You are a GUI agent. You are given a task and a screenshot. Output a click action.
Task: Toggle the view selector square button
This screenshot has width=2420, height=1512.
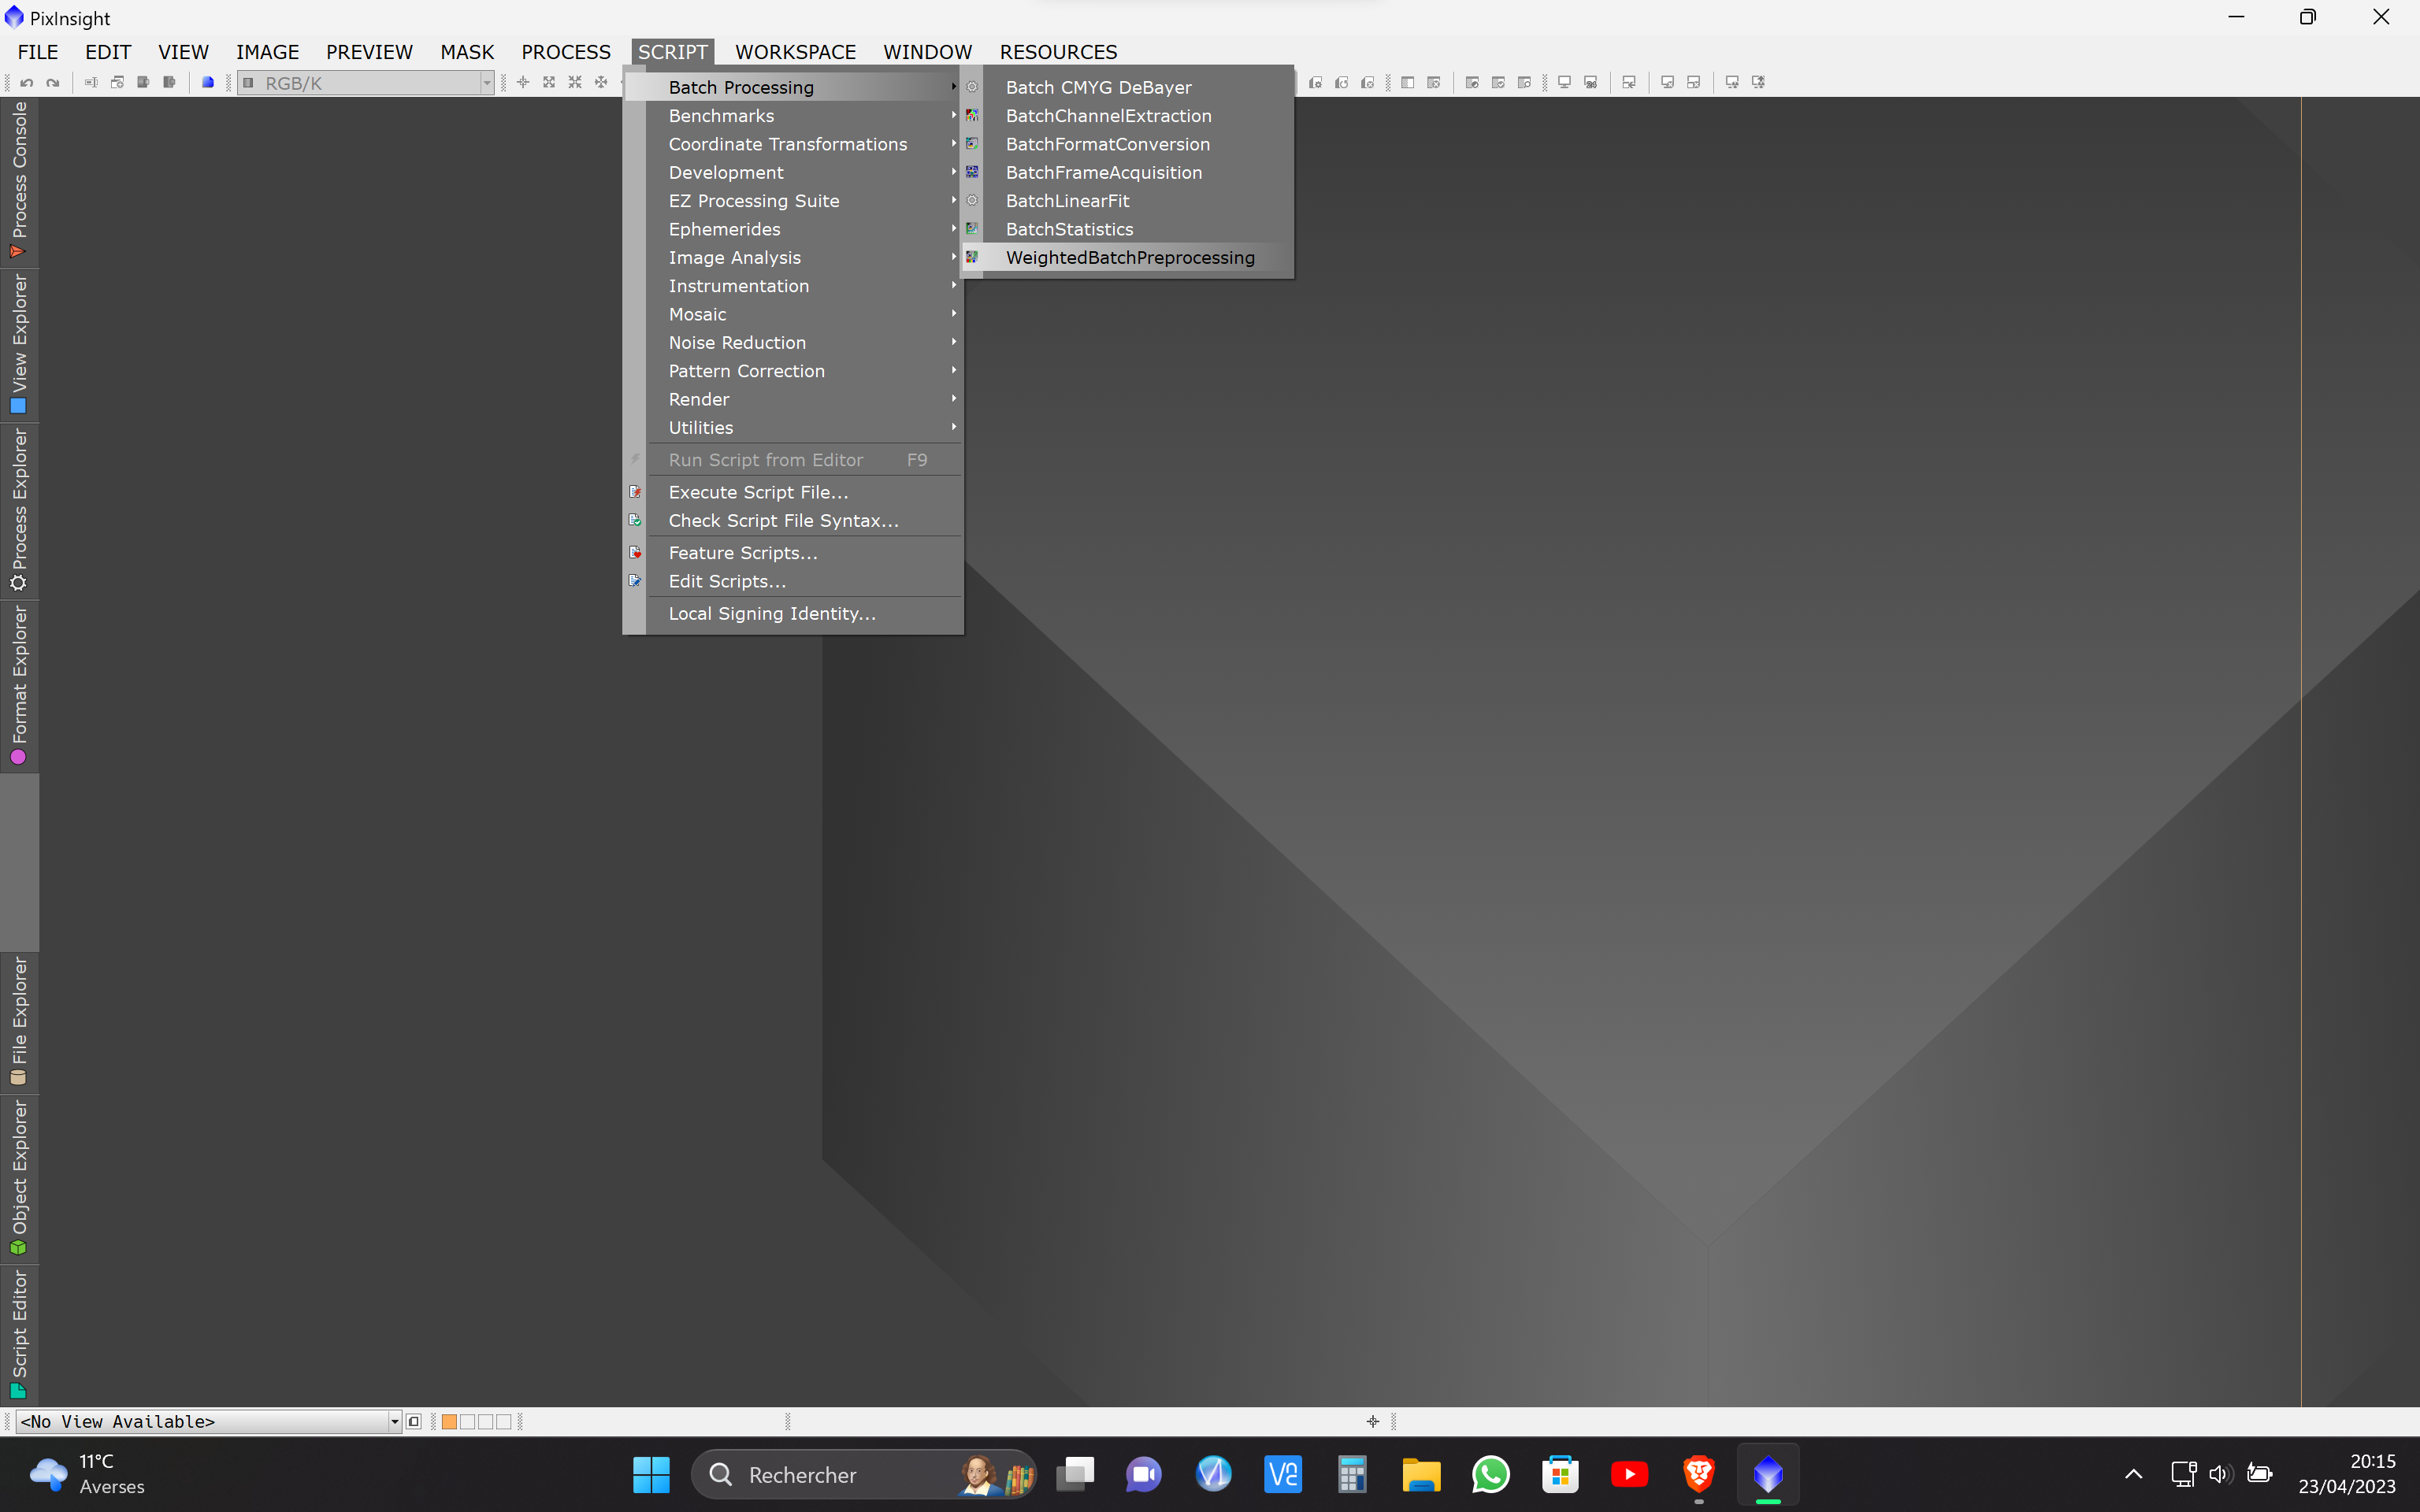point(414,1421)
